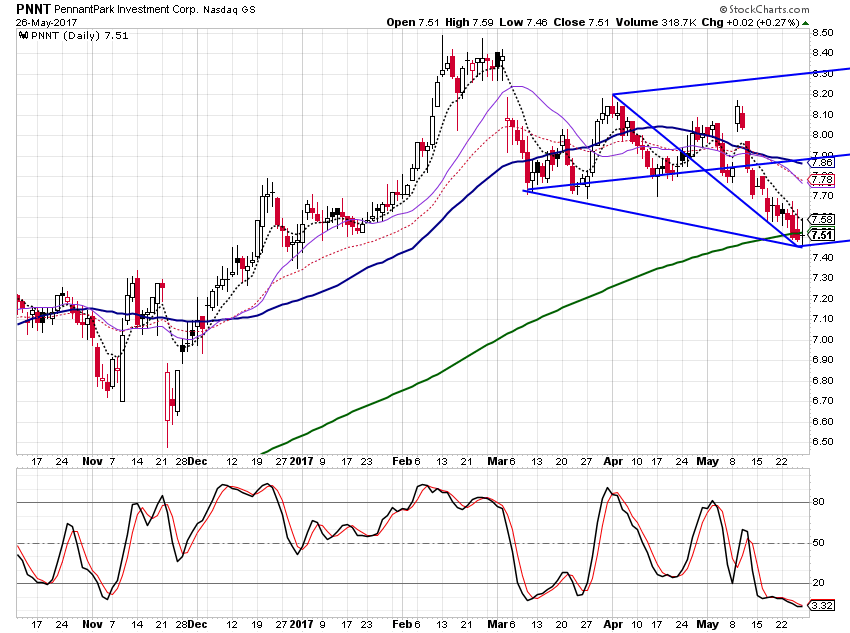
Task: Click the 7.86 price tag on the right axis
Action: [822, 163]
